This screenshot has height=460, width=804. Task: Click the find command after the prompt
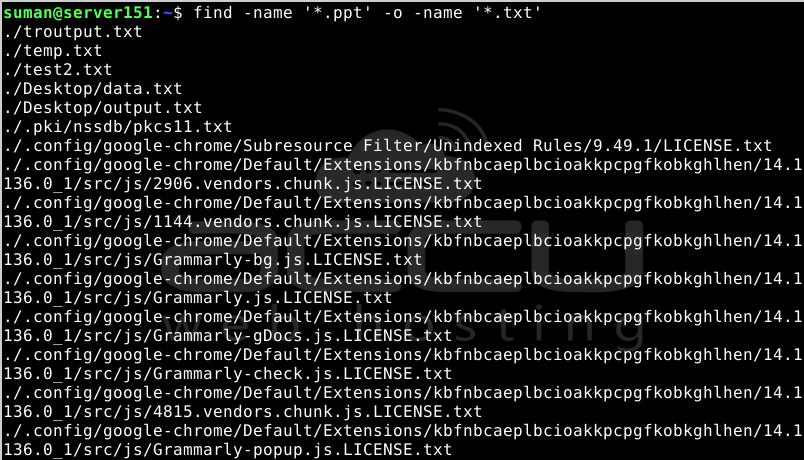[213, 12]
